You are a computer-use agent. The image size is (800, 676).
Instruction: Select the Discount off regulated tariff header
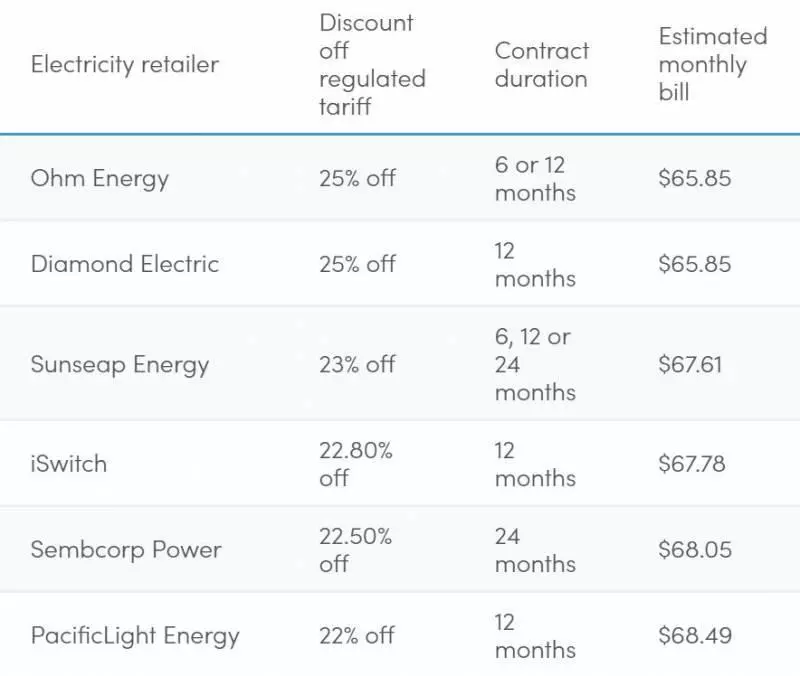point(372,65)
